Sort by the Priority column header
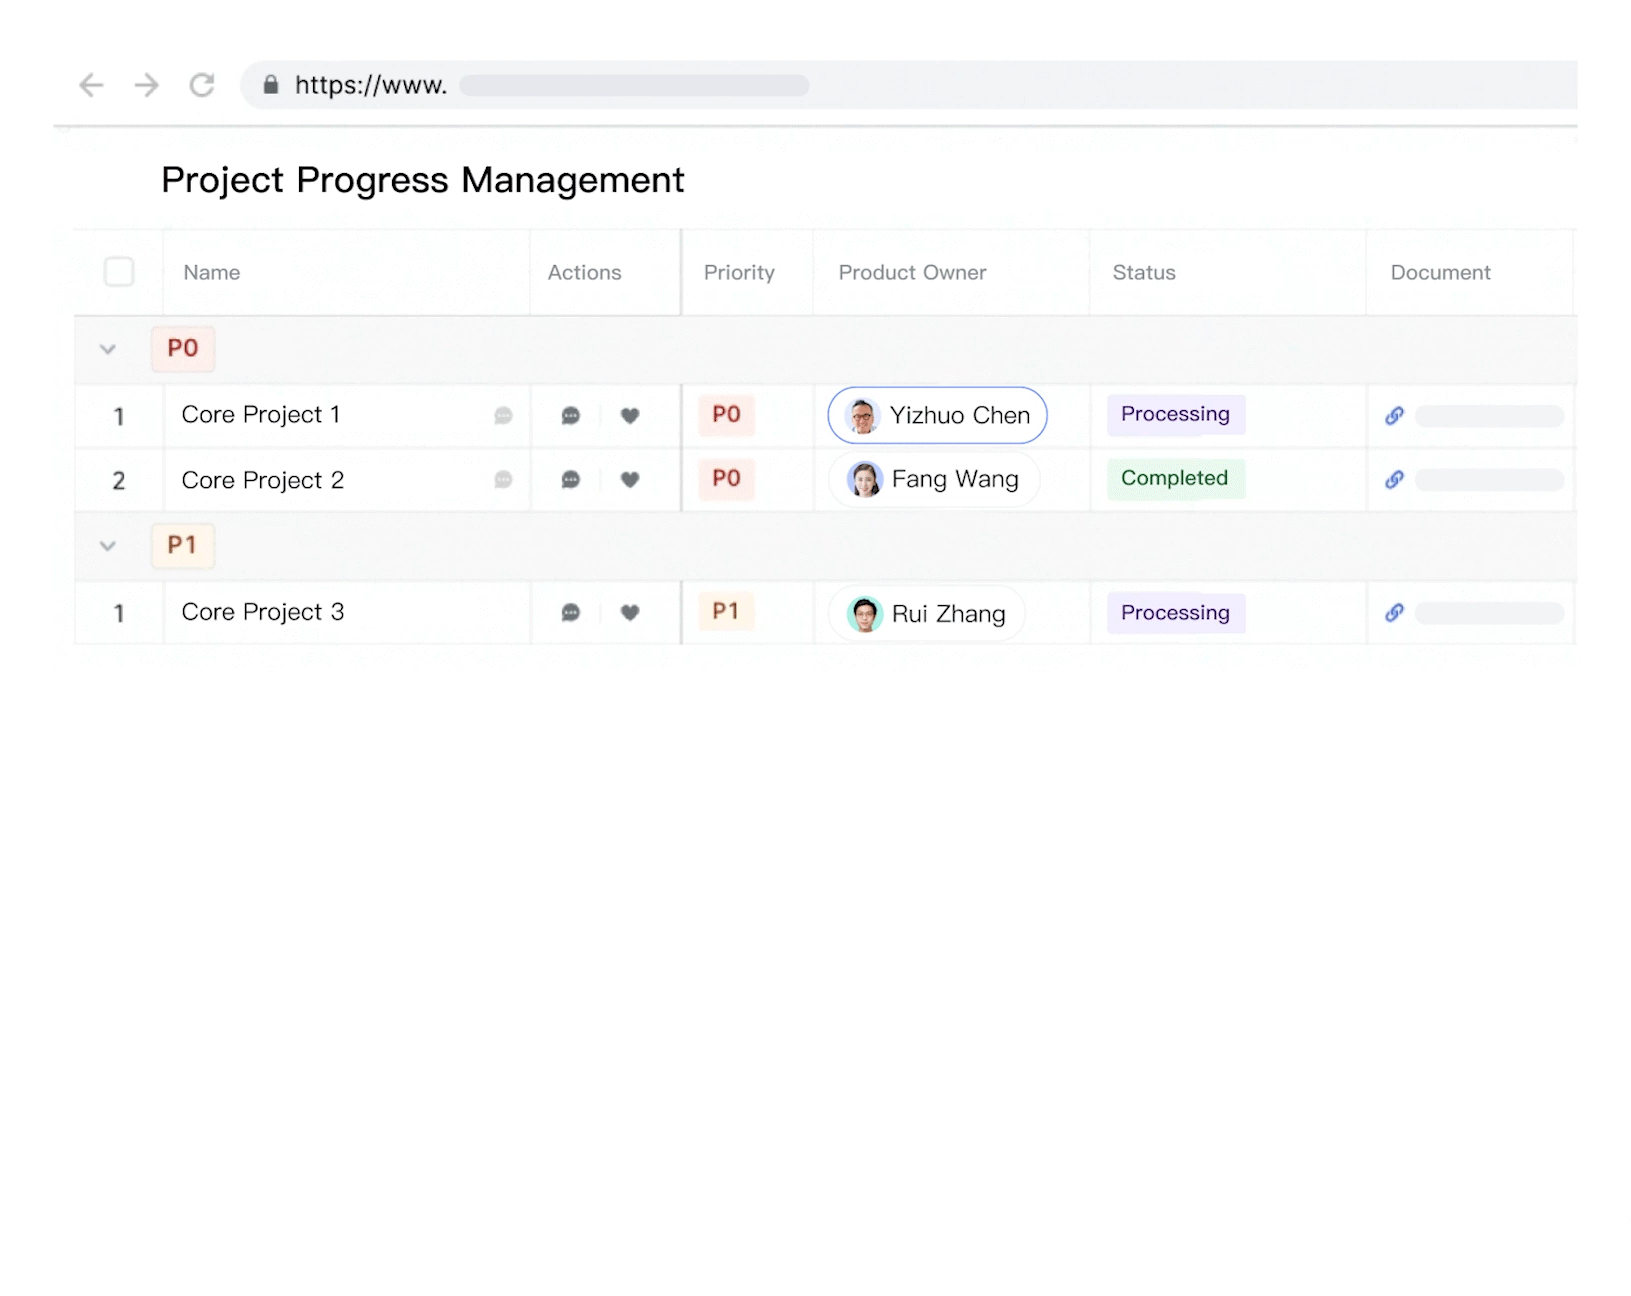This screenshot has width=1631, height=1296. tap(739, 273)
